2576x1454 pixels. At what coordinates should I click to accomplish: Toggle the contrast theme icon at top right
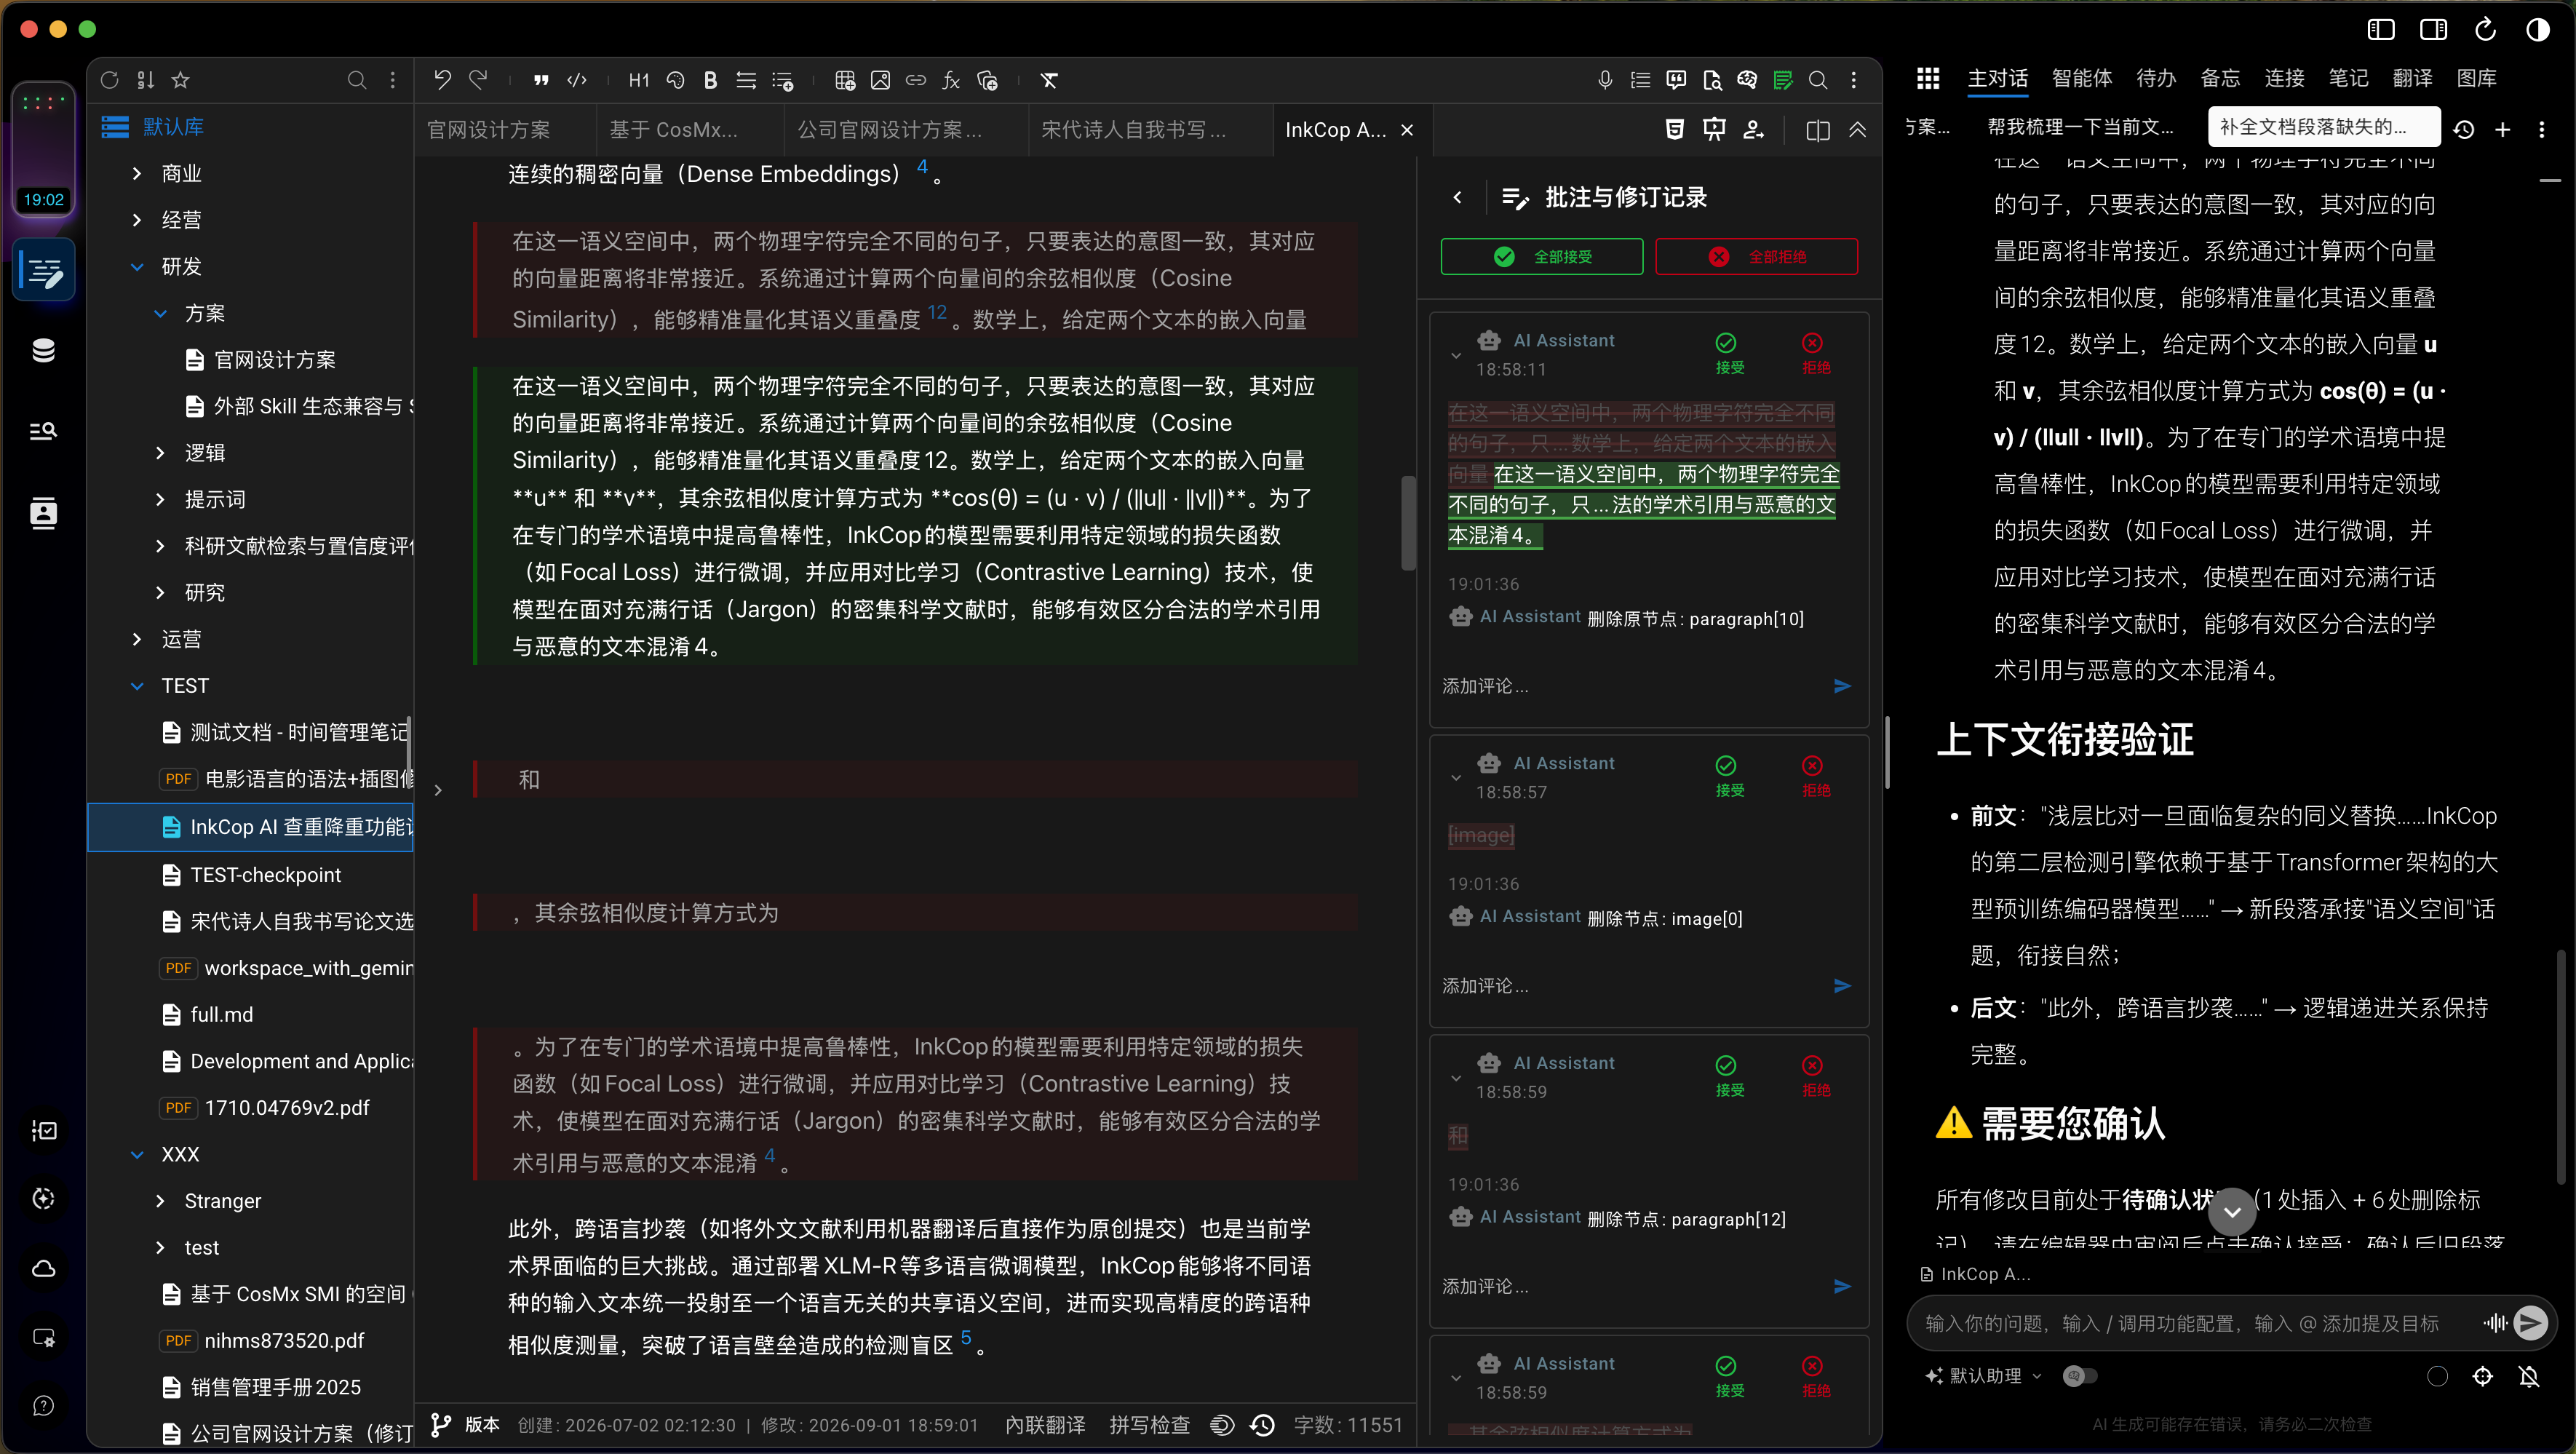(2537, 29)
